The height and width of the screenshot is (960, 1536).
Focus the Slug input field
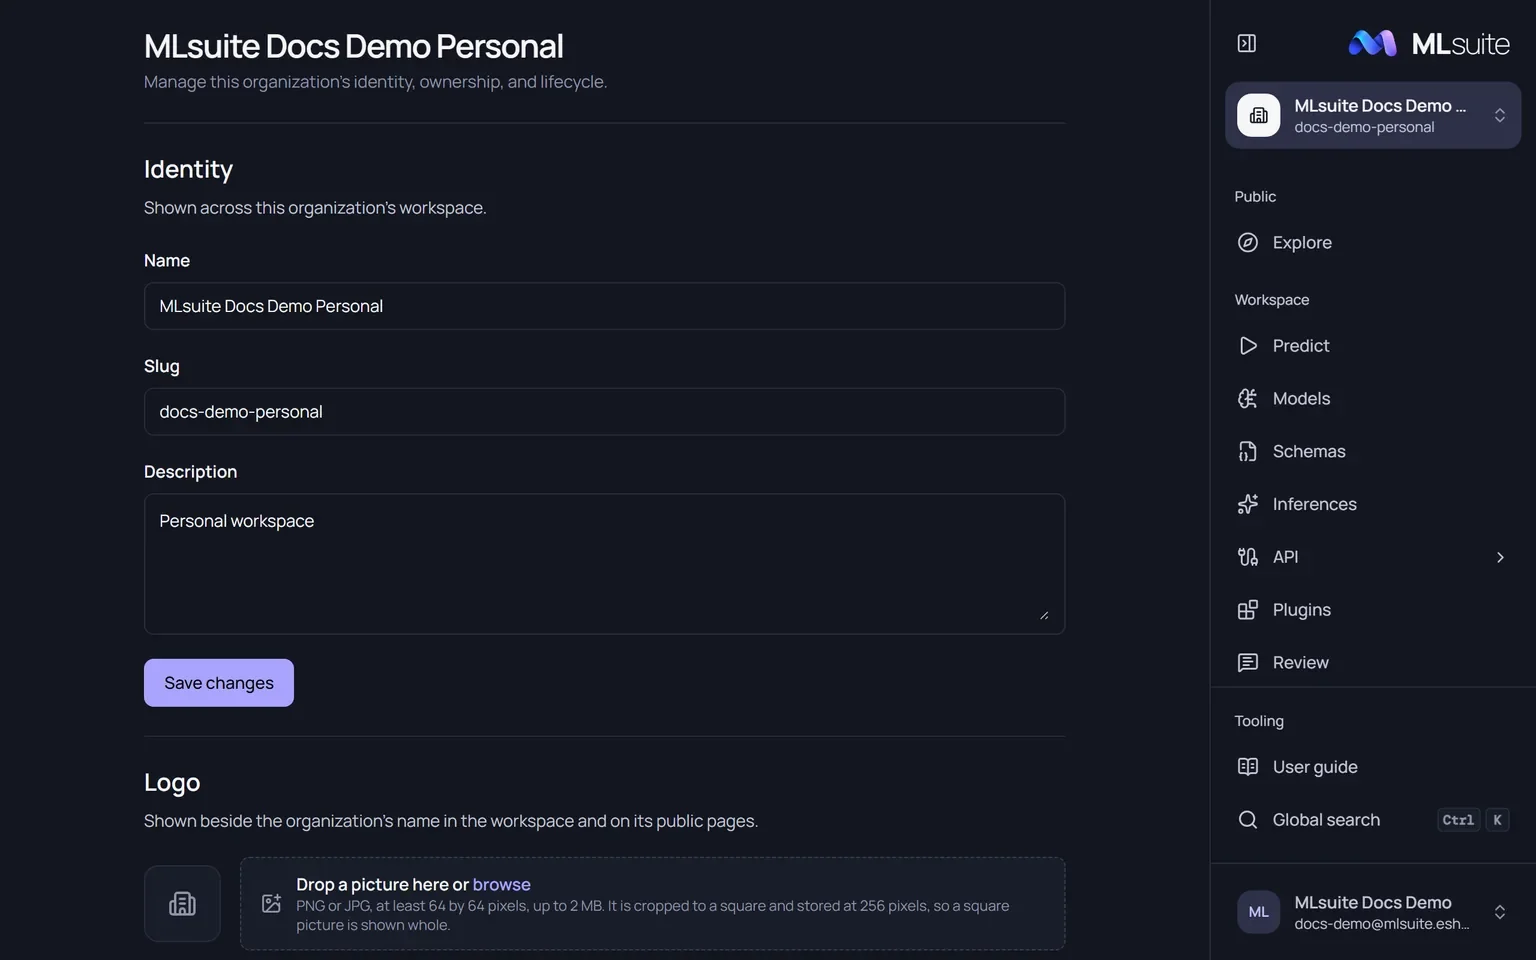click(604, 412)
